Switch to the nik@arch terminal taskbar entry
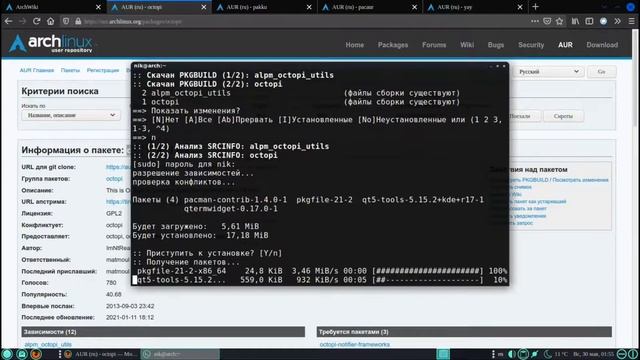This screenshot has height=360, width=640. click(x=180, y=354)
